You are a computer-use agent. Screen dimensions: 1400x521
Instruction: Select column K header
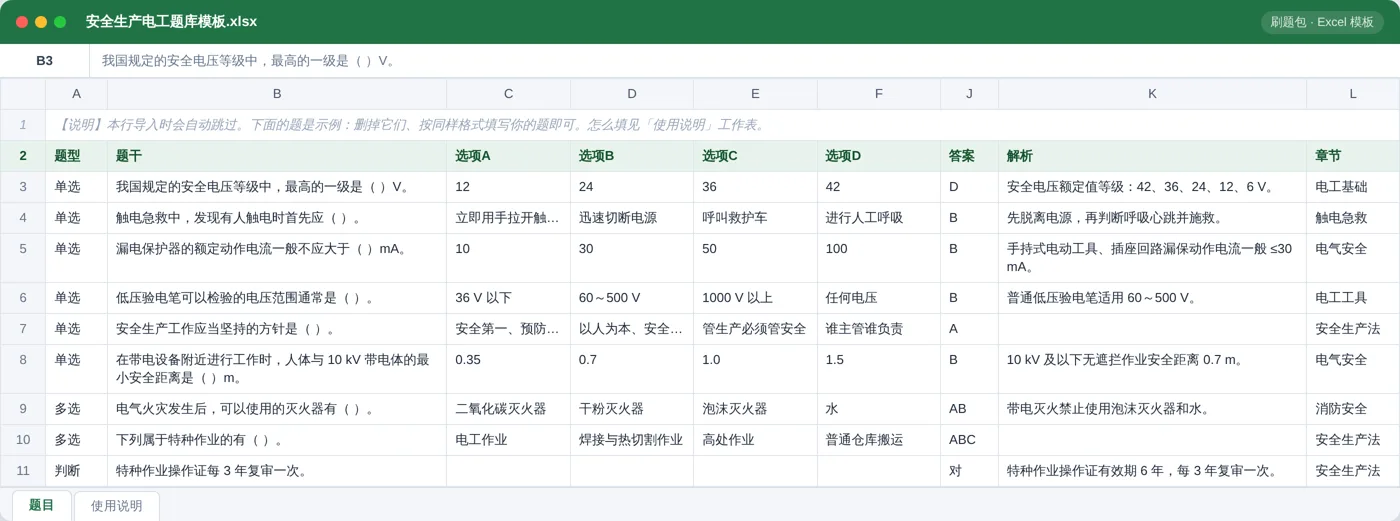tap(1152, 94)
